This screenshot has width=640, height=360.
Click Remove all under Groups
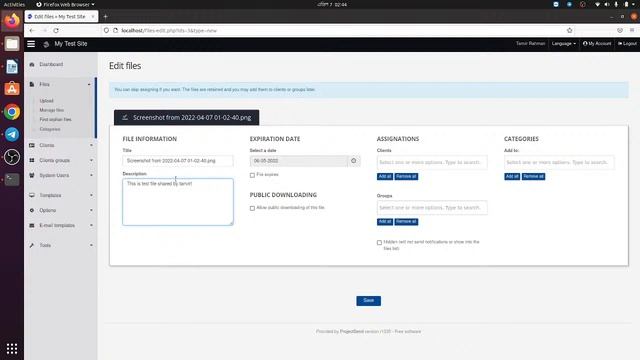coord(406,222)
